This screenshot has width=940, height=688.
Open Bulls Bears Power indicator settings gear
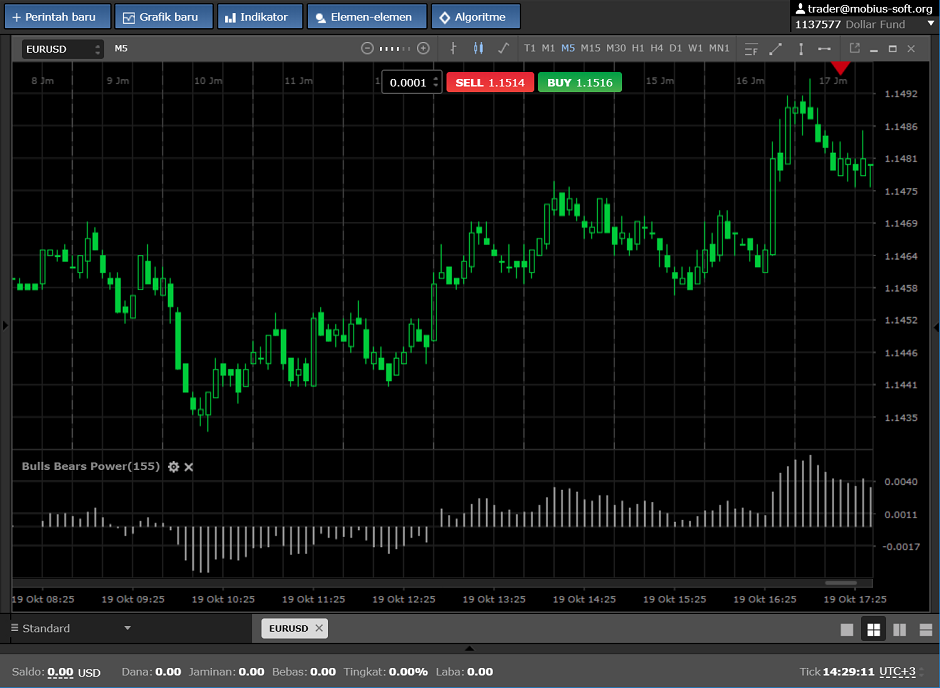(x=174, y=467)
